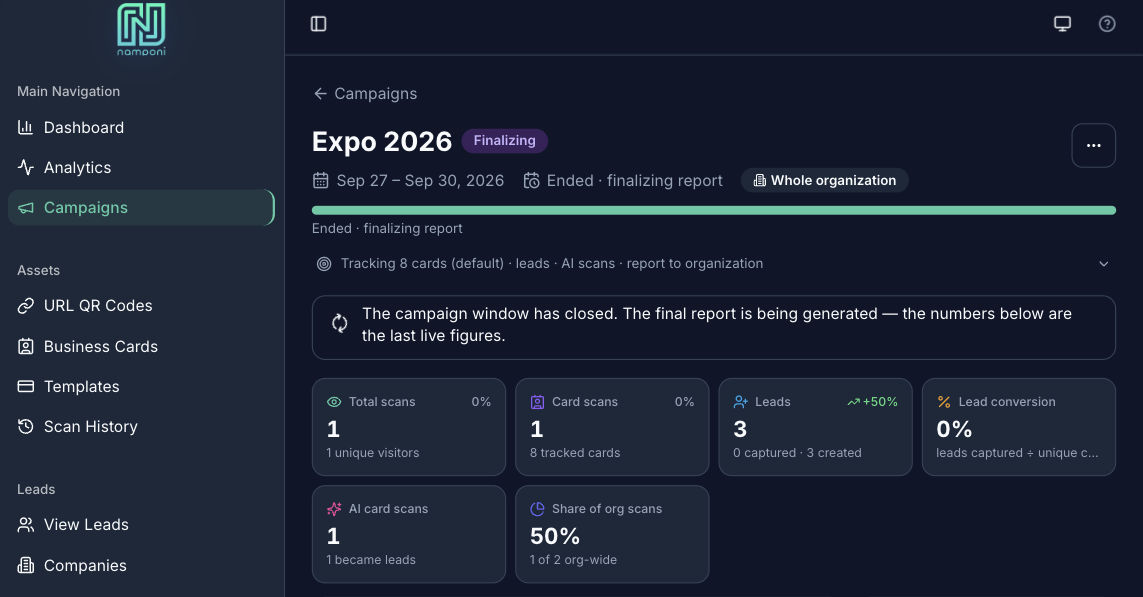Click the 'Main Navigation' section heading

69,91
